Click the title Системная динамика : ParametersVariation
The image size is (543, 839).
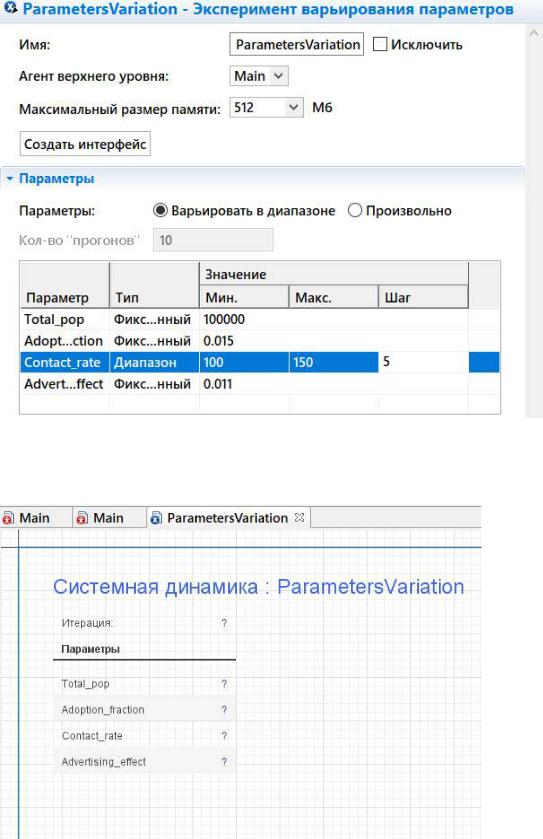[258, 587]
